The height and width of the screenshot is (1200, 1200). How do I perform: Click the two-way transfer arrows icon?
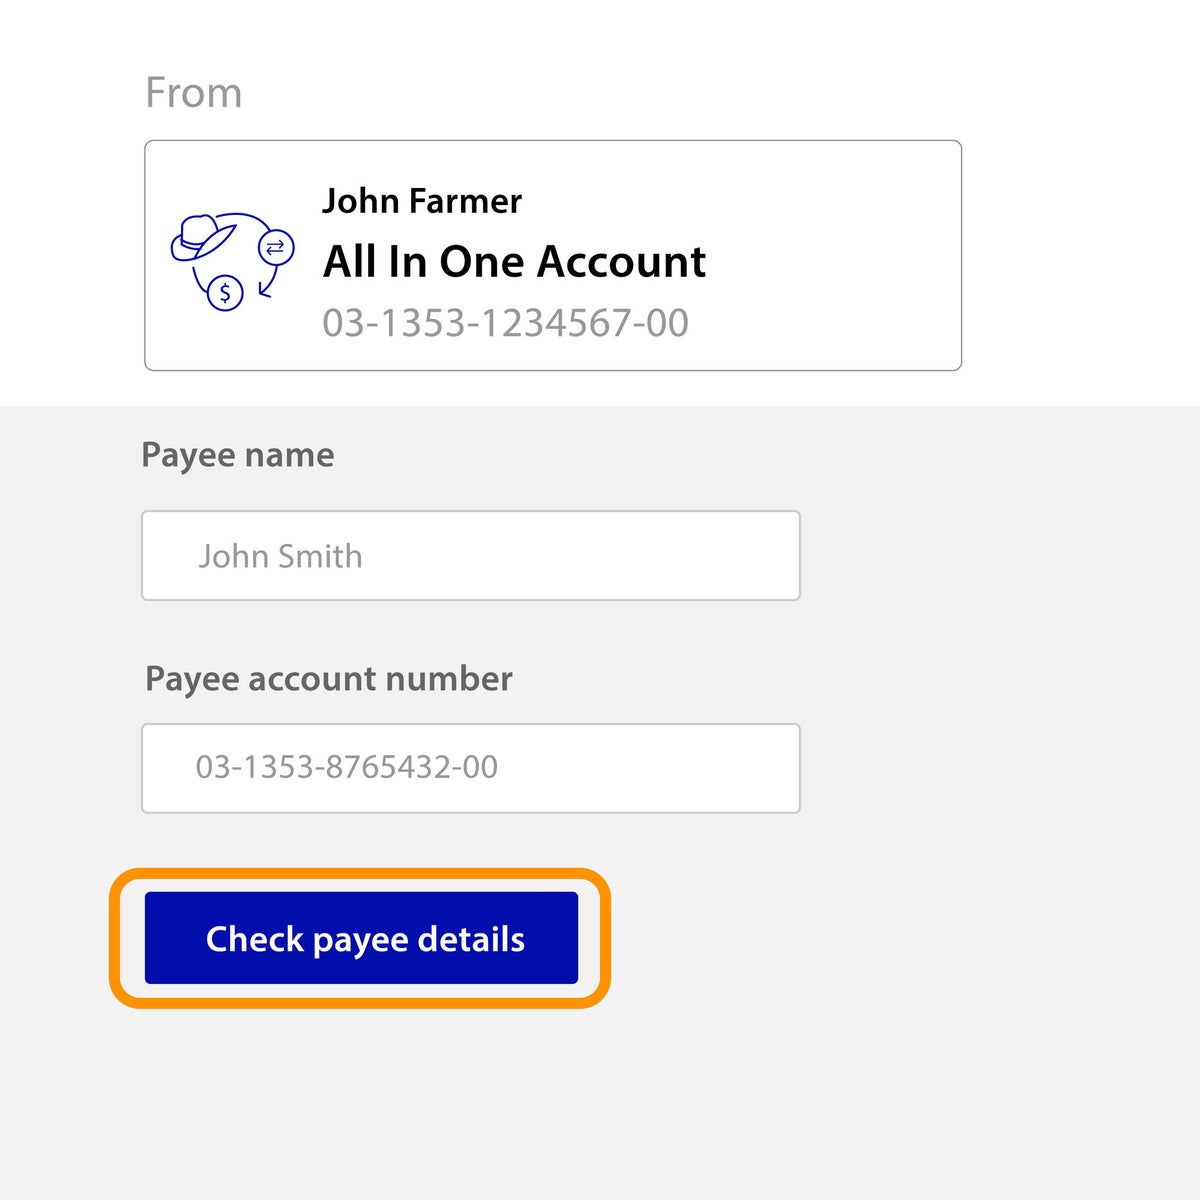click(276, 247)
